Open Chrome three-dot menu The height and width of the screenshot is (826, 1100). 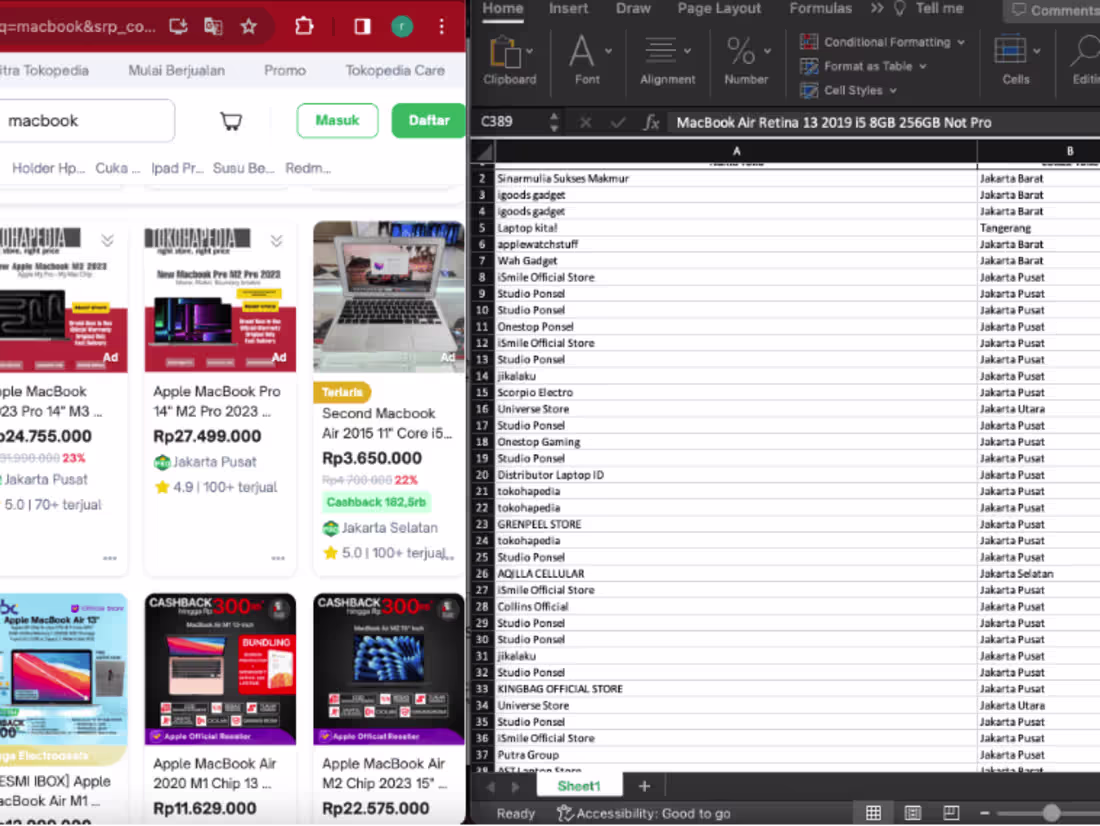point(441,27)
